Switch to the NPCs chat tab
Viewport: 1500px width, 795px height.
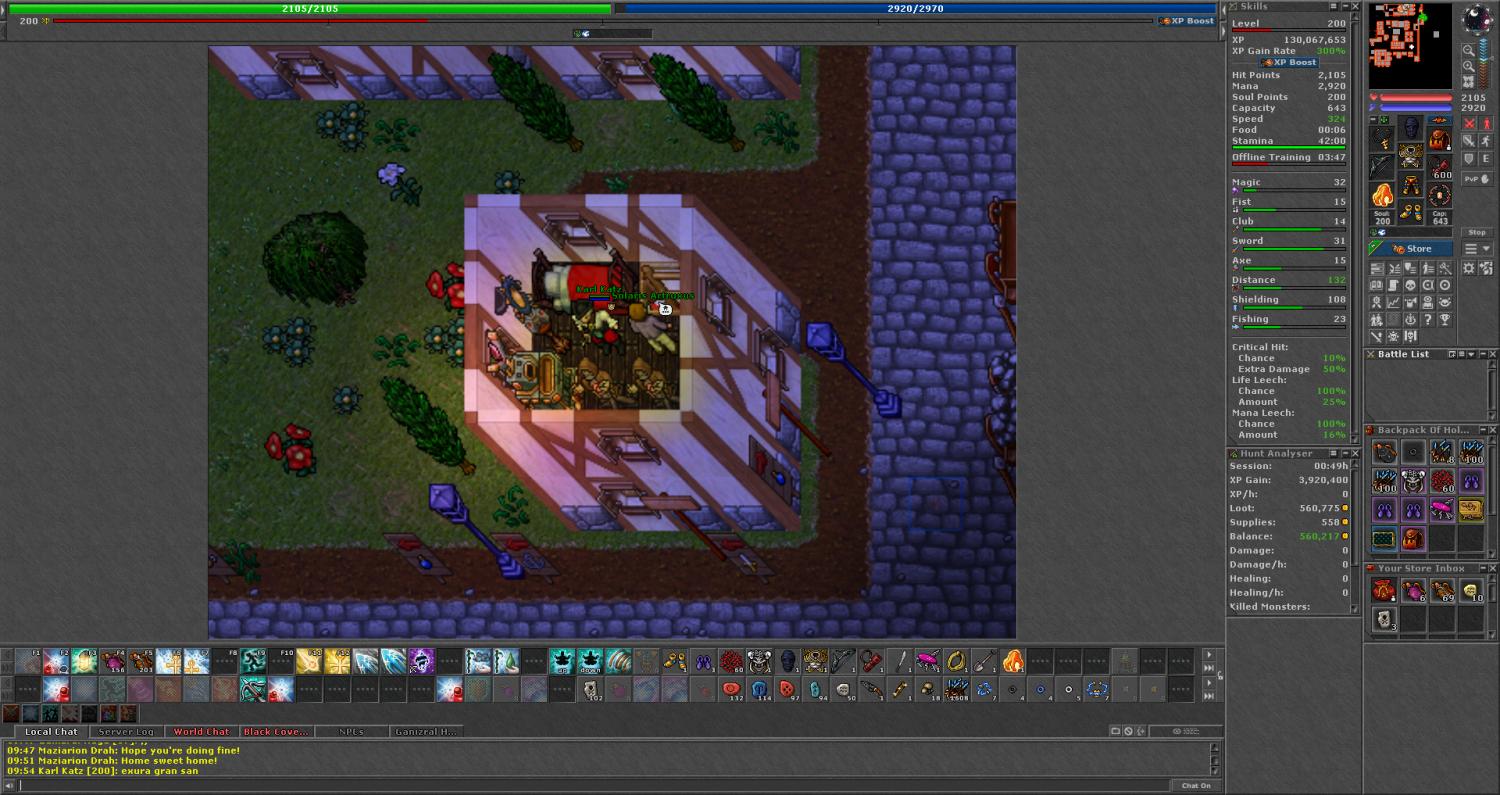pyautogui.click(x=351, y=732)
